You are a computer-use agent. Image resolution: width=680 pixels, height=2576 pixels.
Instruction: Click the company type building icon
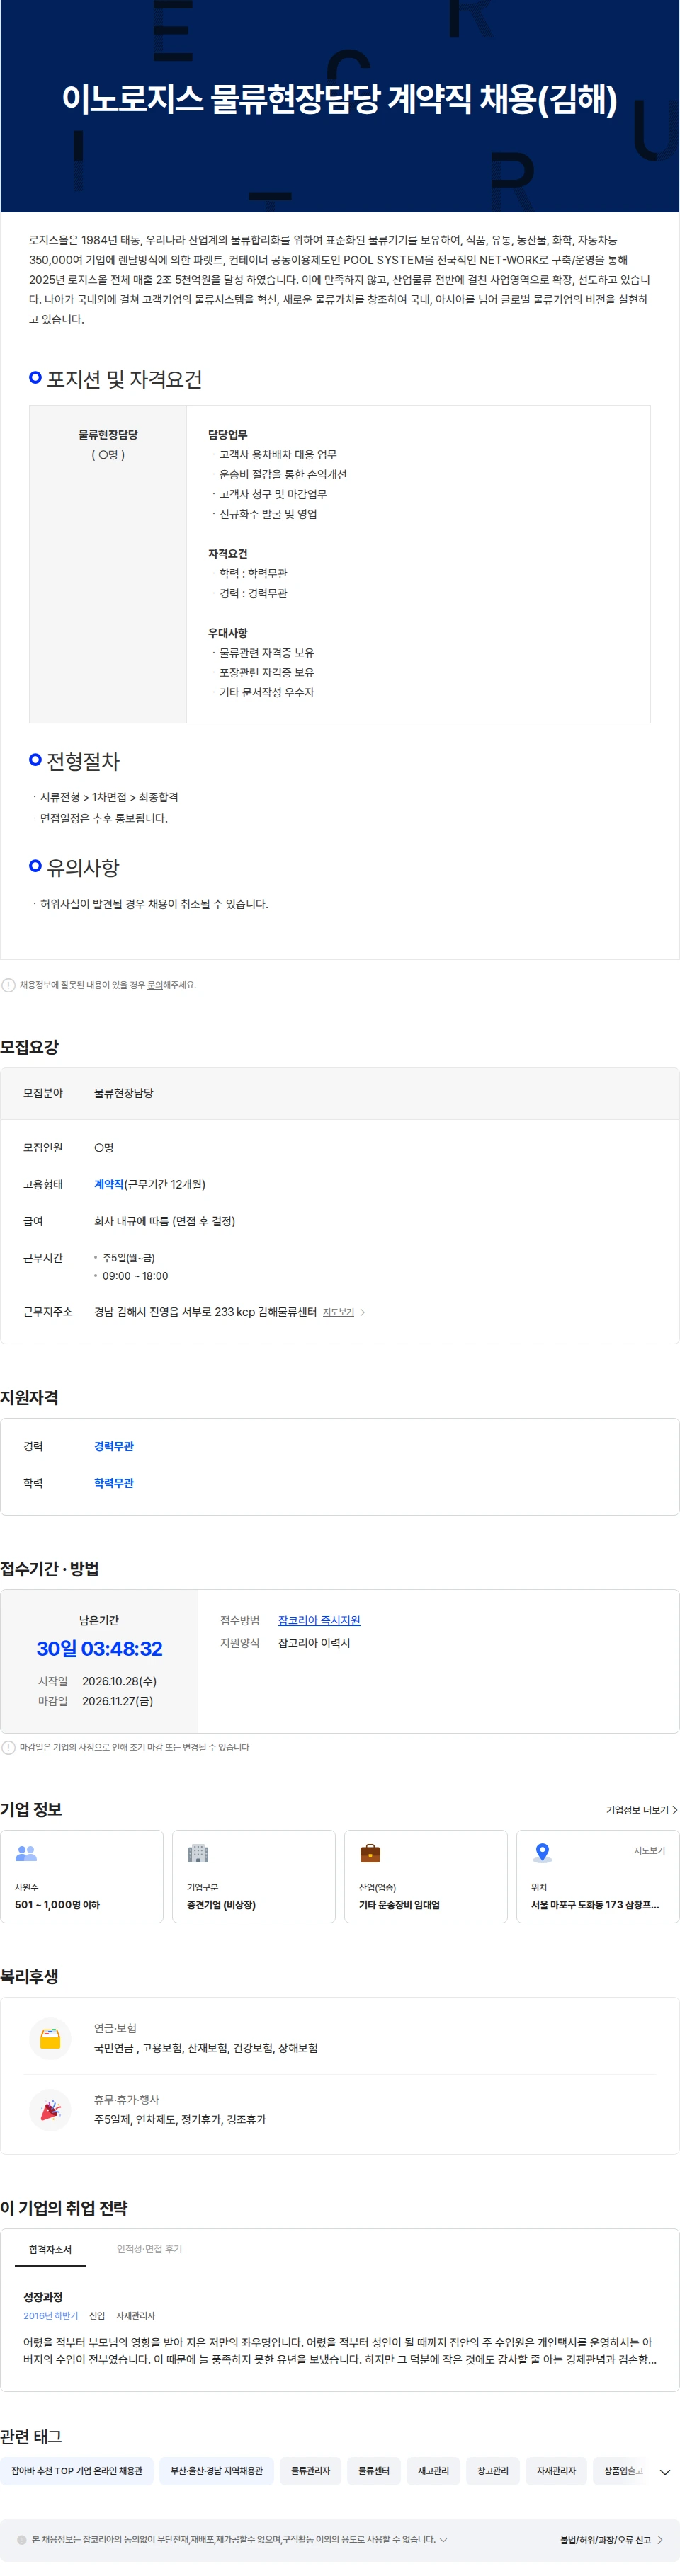point(198,1853)
